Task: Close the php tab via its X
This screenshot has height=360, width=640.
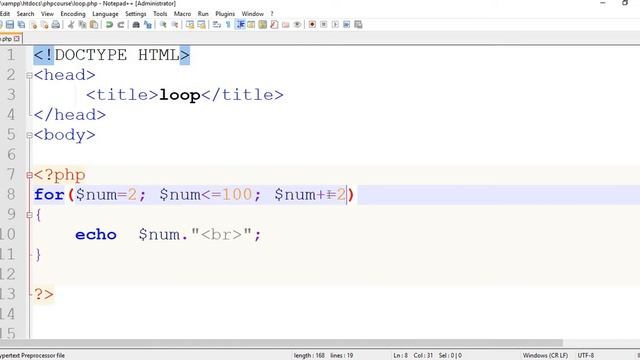Action: tap(17, 39)
